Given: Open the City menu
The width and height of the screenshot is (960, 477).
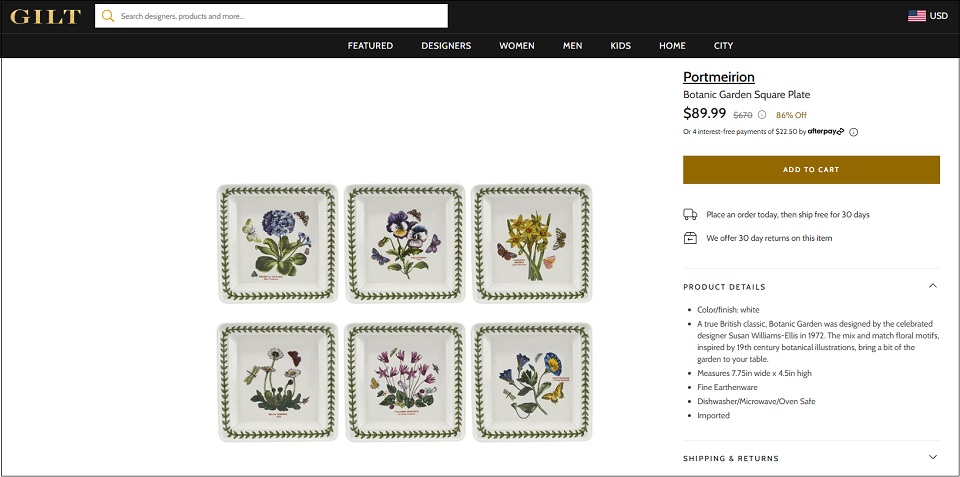Looking at the screenshot, I should click(723, 45).
